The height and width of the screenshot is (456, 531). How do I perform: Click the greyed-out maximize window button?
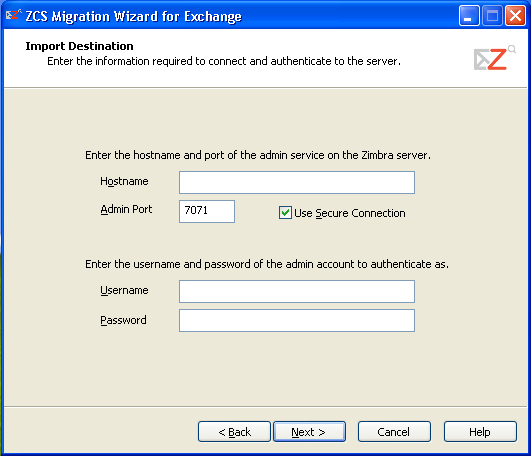coord(492,16)
